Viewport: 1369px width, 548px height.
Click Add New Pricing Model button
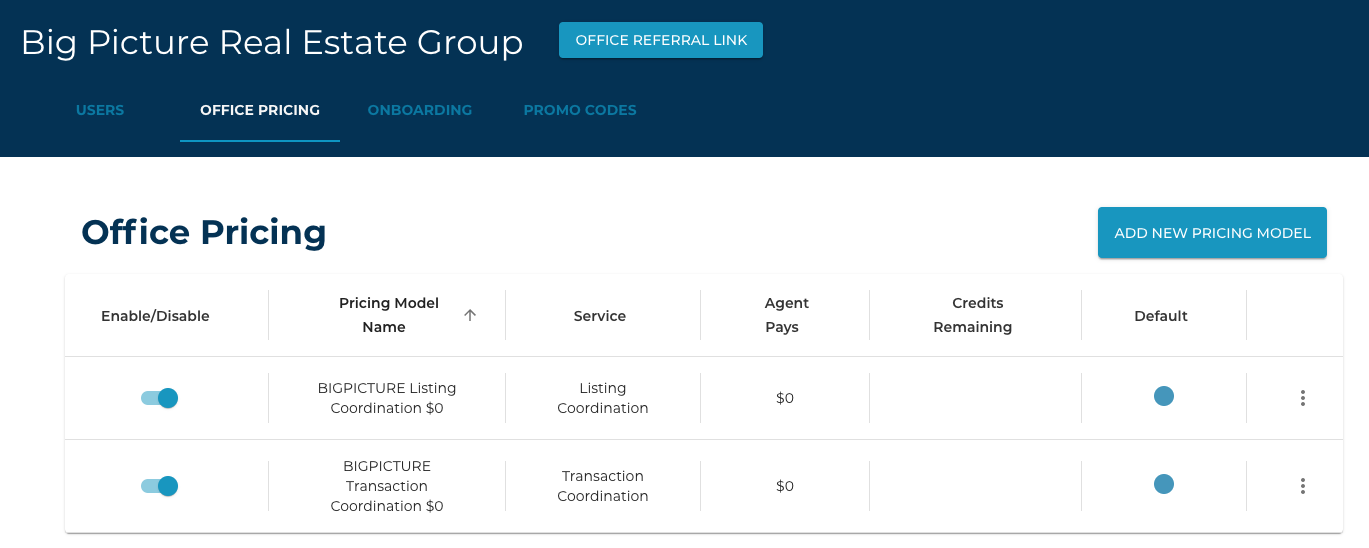tap(1212, 233)
